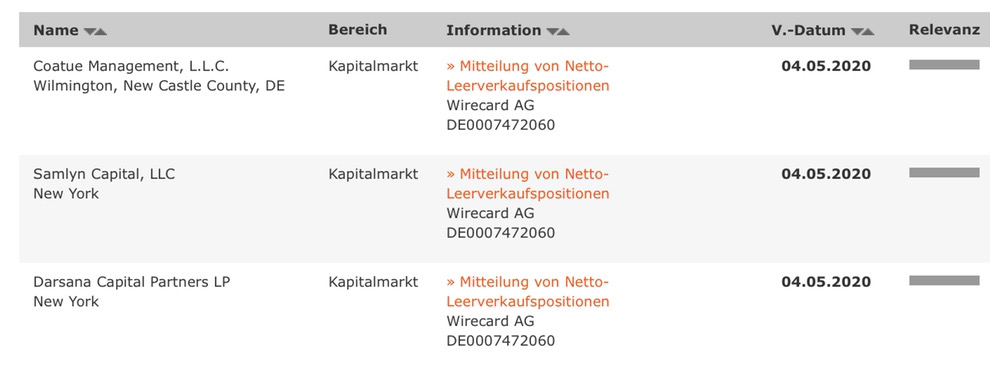Click the Bereich column header
Screen dimensions: 990x370
click(x=357, y=30)
